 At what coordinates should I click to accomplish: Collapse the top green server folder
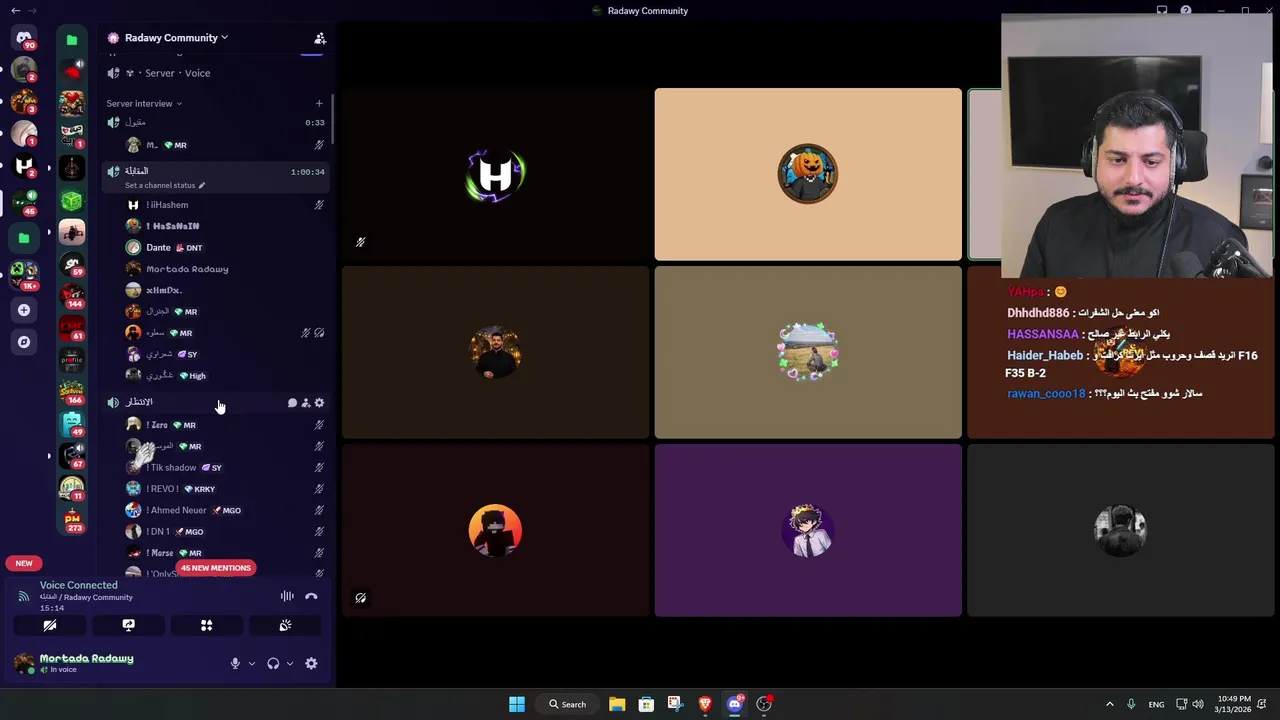point(72,40)
